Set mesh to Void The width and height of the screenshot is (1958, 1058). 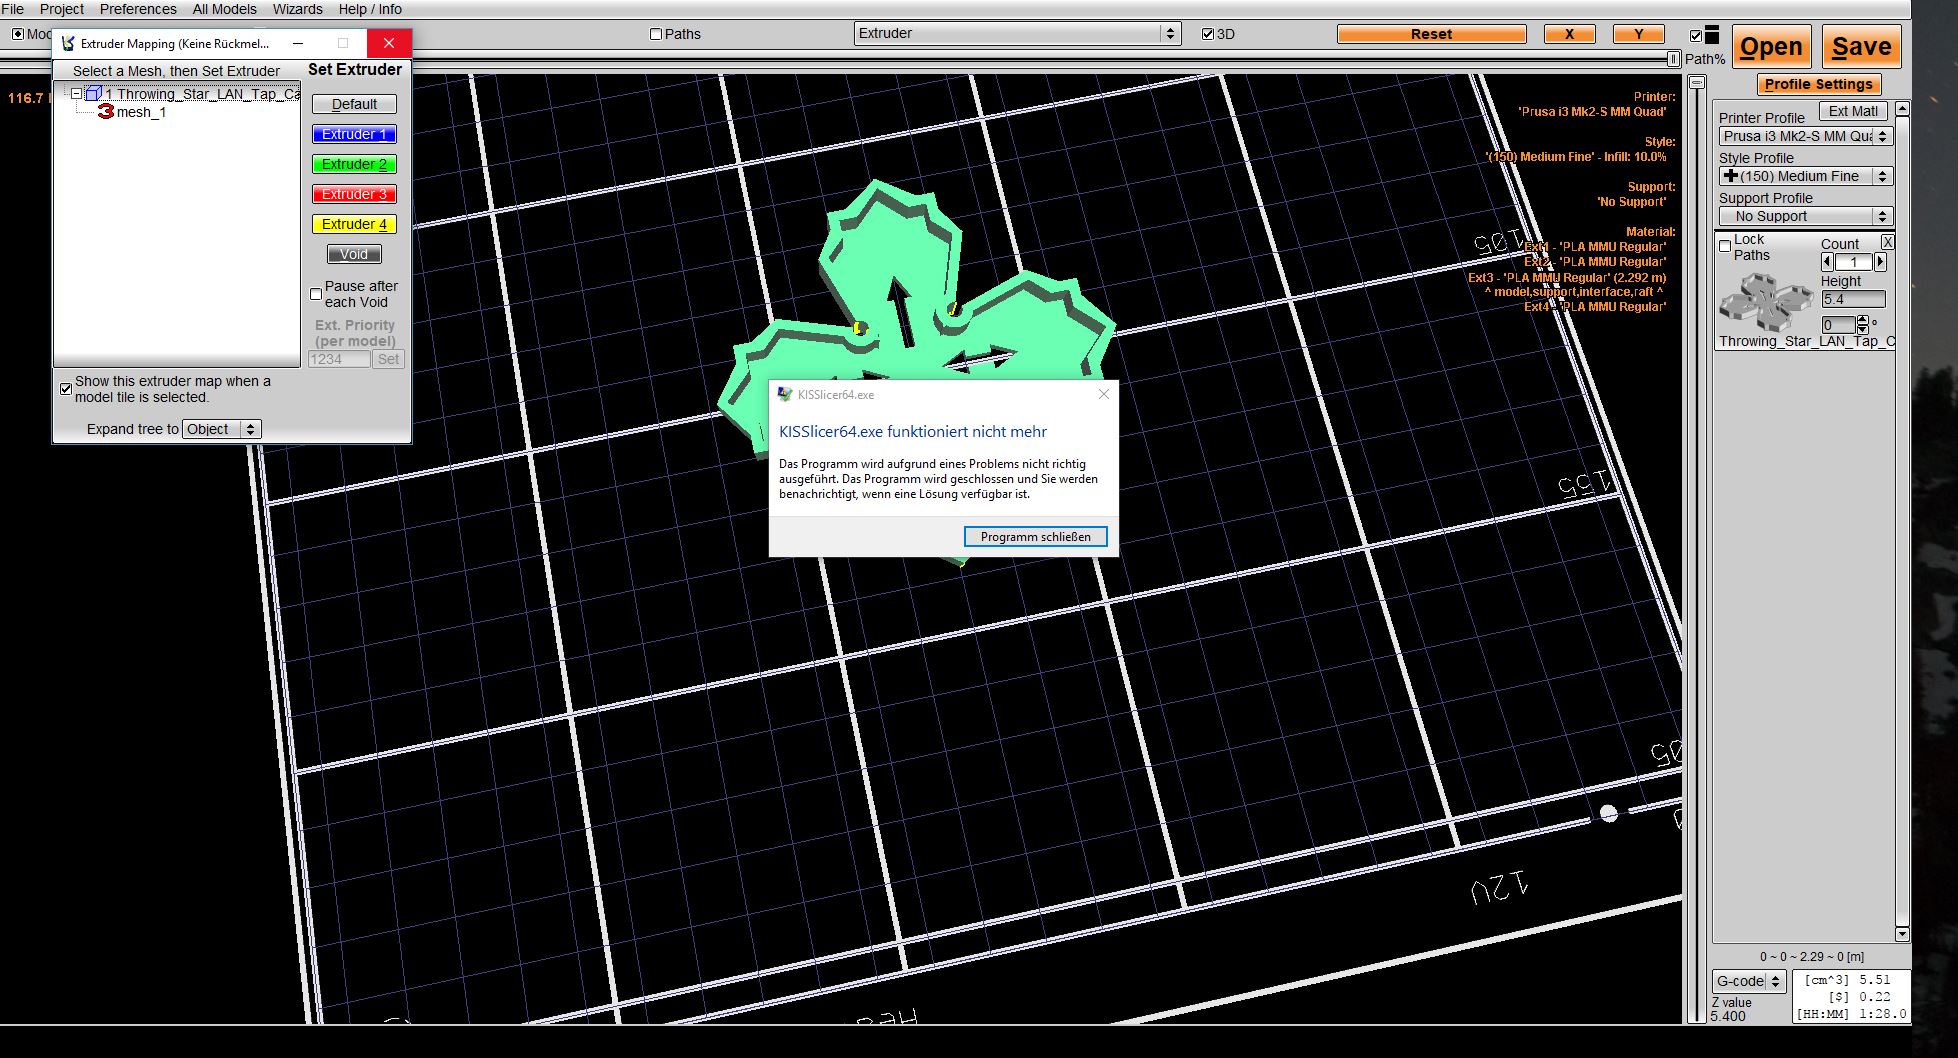tap(354, 254)
